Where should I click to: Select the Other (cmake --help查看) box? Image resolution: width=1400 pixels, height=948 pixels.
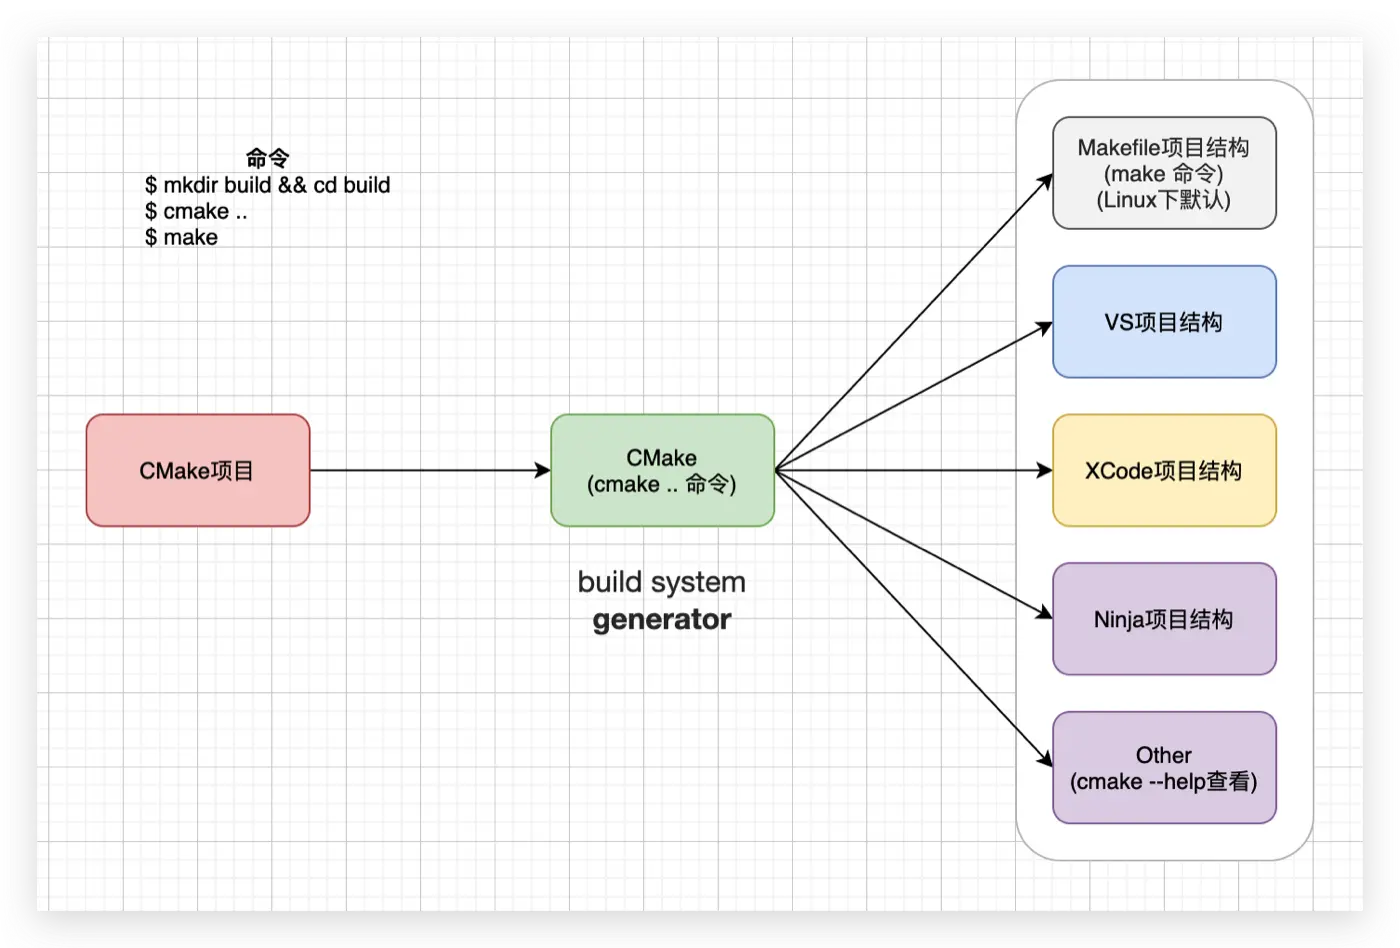coord(1164,768)
